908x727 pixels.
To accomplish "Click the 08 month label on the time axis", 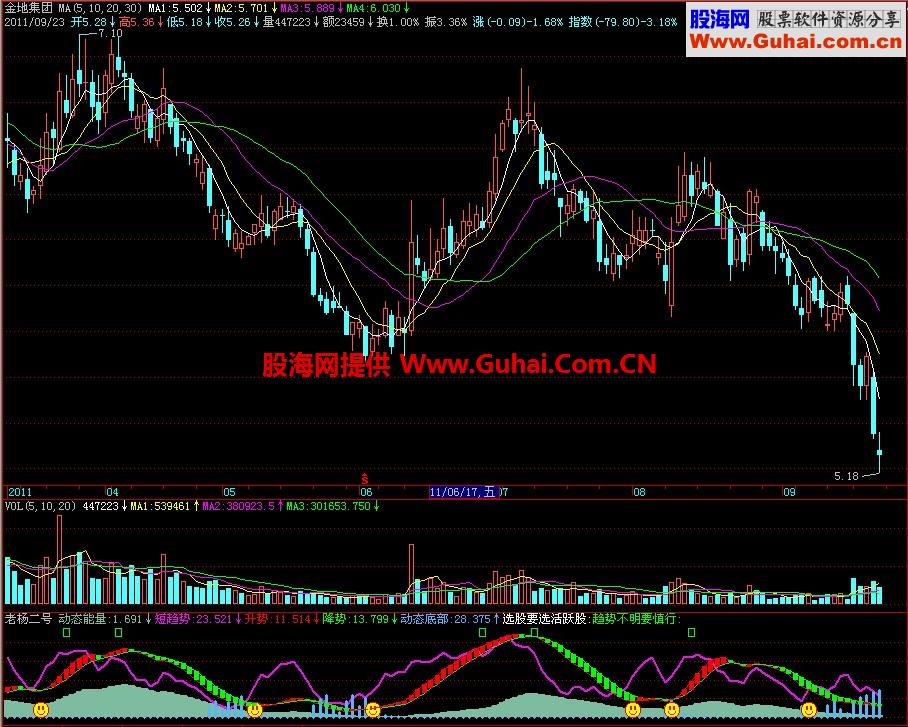I will 639,492.
